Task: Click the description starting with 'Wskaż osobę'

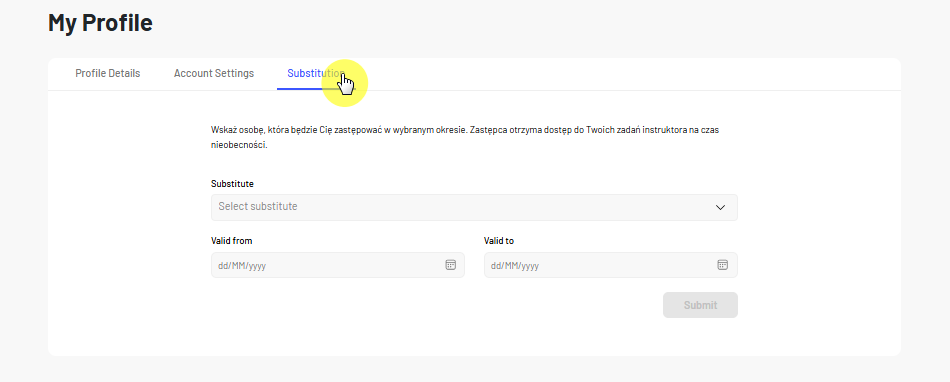Action: (x=465, y=137)
